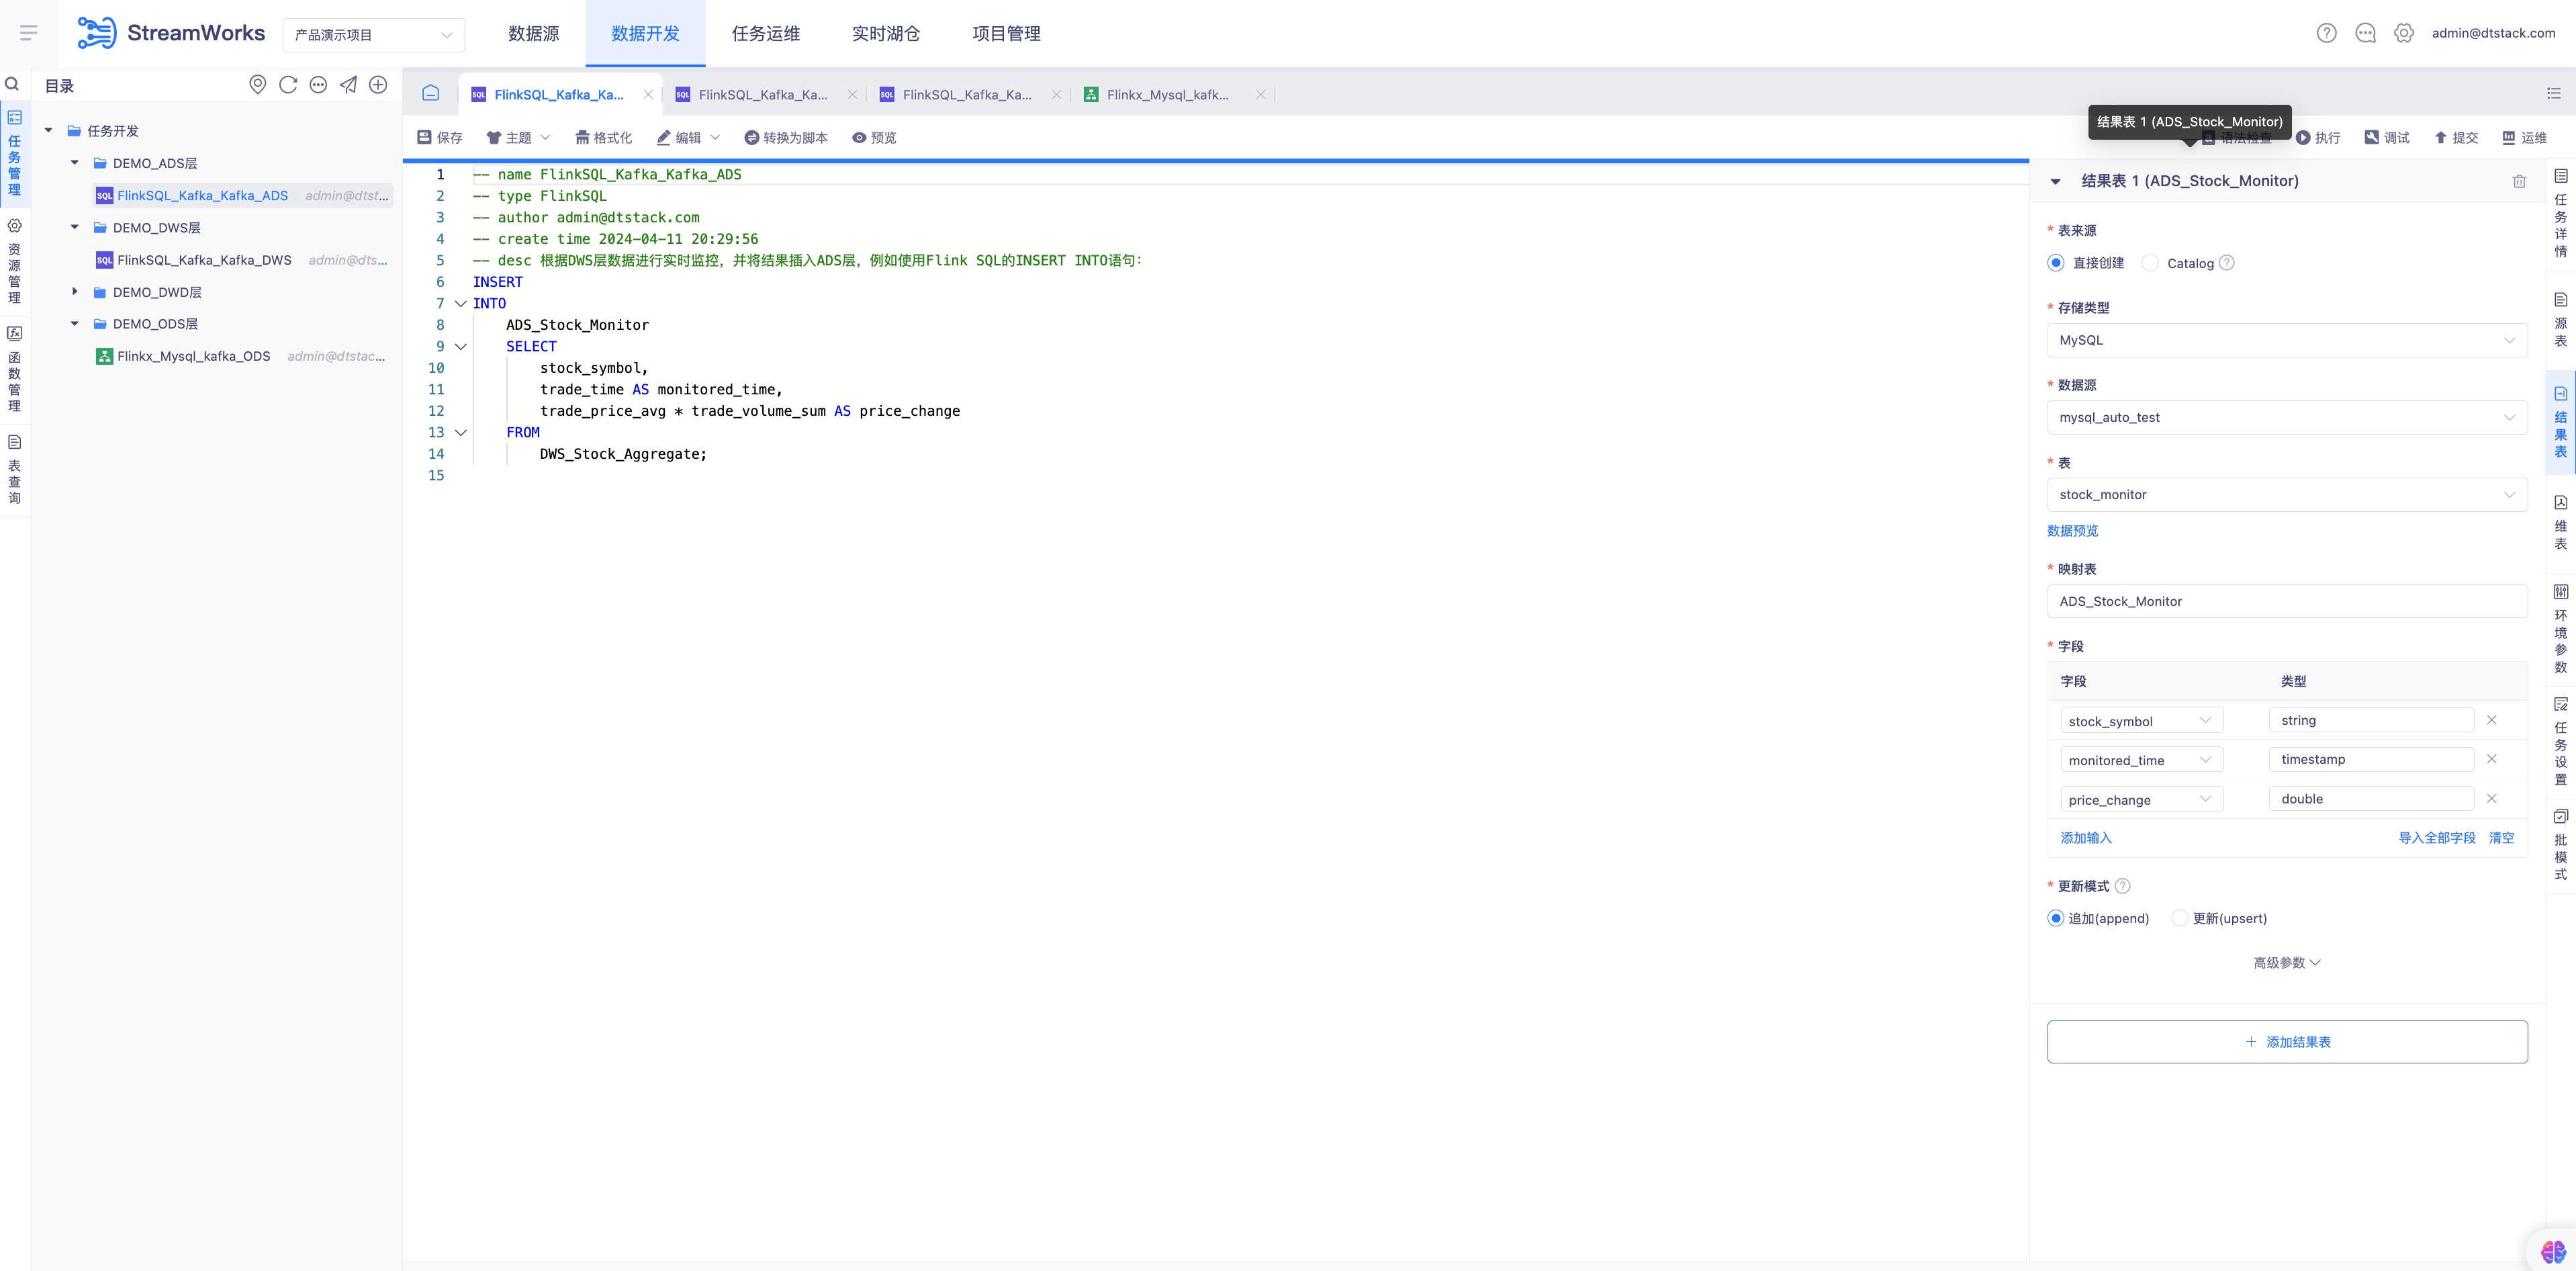2576x1271 pixels.
Task: Open the settings gear icon in header
Action: 2404,33
